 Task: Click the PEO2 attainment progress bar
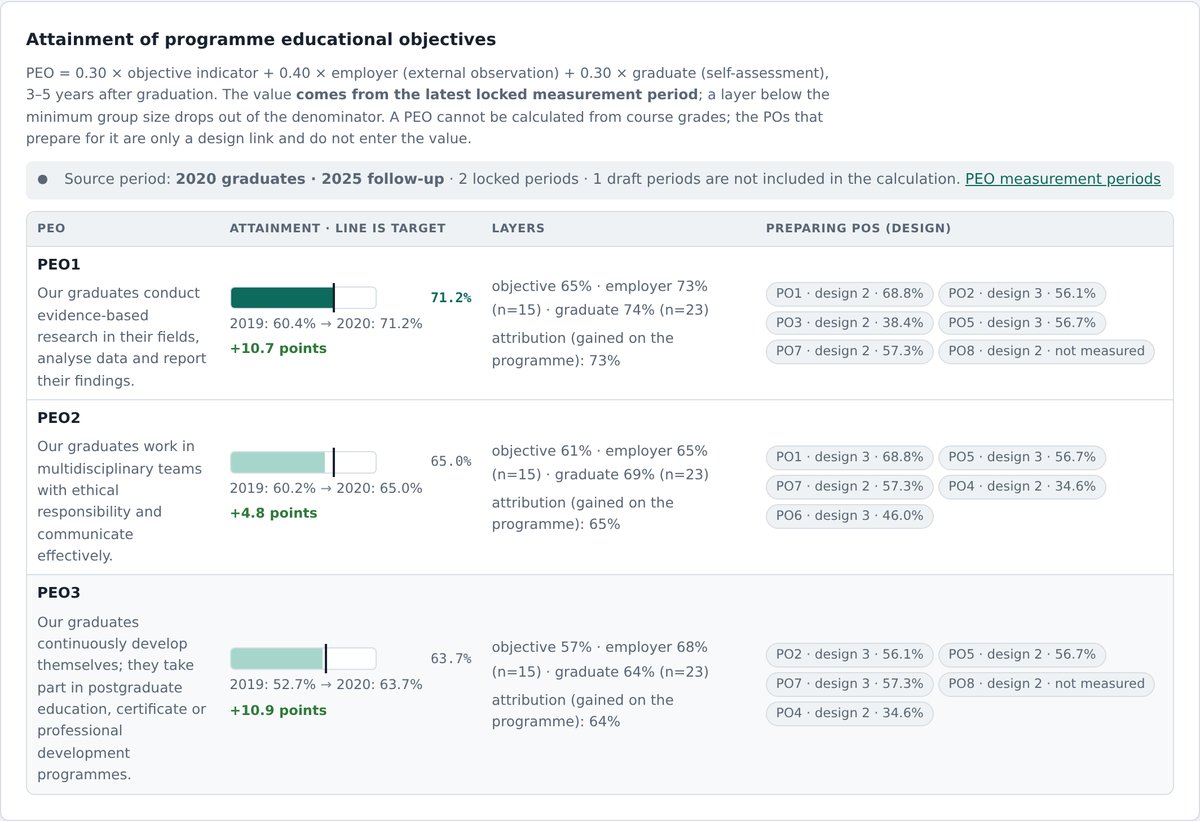304,462
